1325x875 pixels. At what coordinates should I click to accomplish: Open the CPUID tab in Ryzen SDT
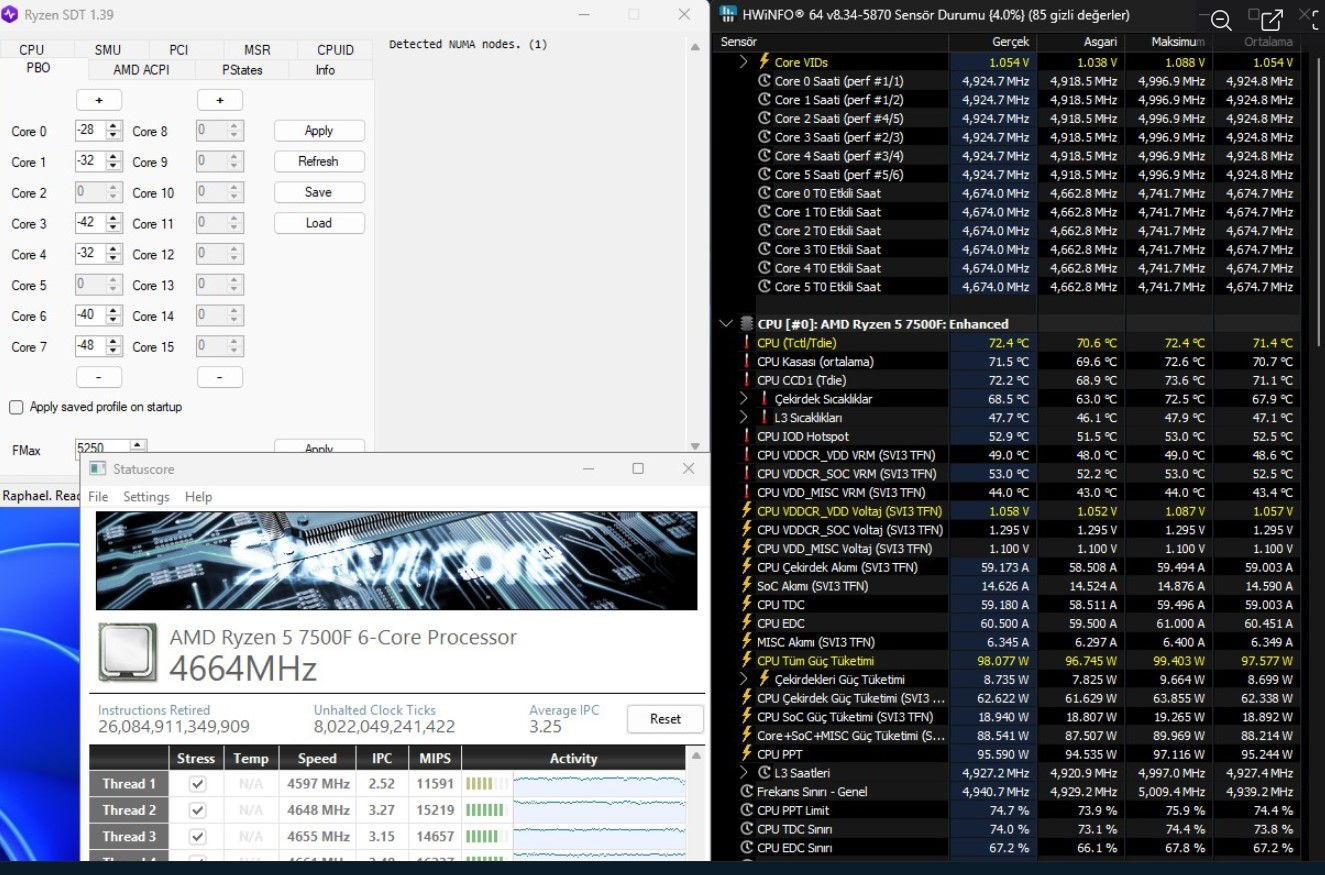tap(336, 49)
